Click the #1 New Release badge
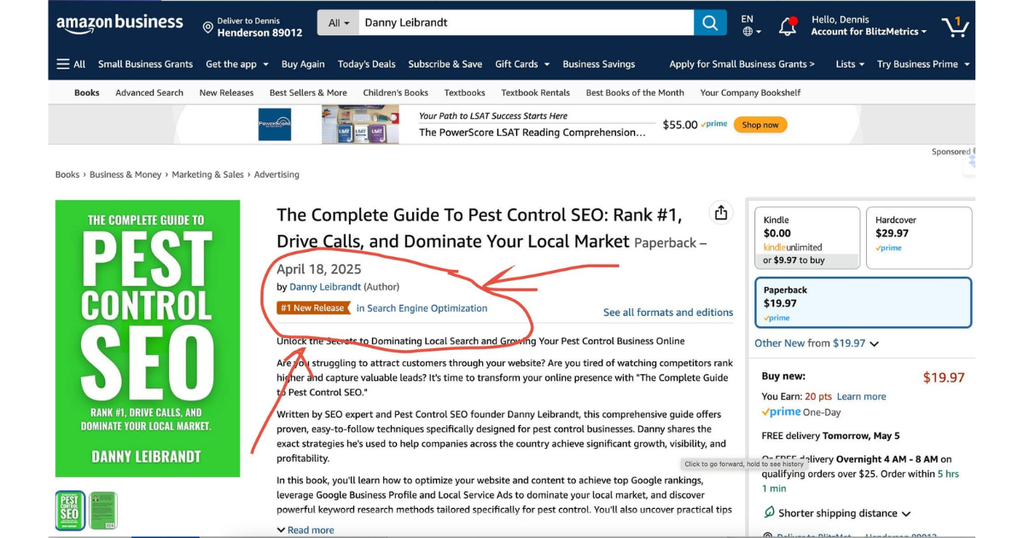This screenshot has width=1024, height=538. (313, 308)
